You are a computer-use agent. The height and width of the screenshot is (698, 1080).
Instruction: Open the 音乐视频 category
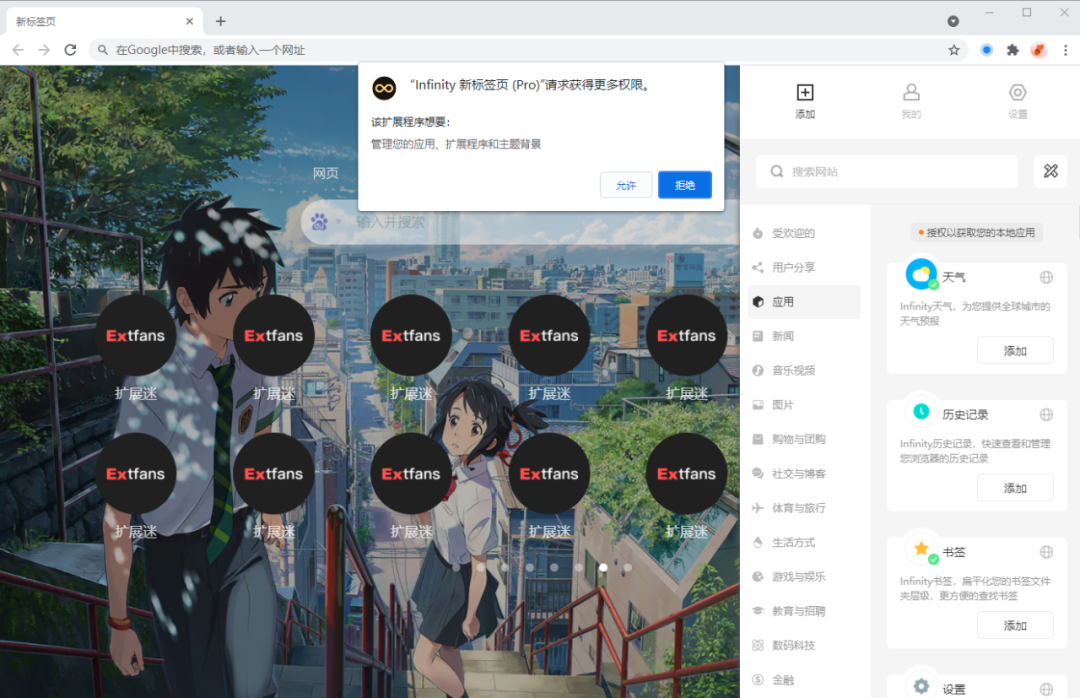(804, 371)
